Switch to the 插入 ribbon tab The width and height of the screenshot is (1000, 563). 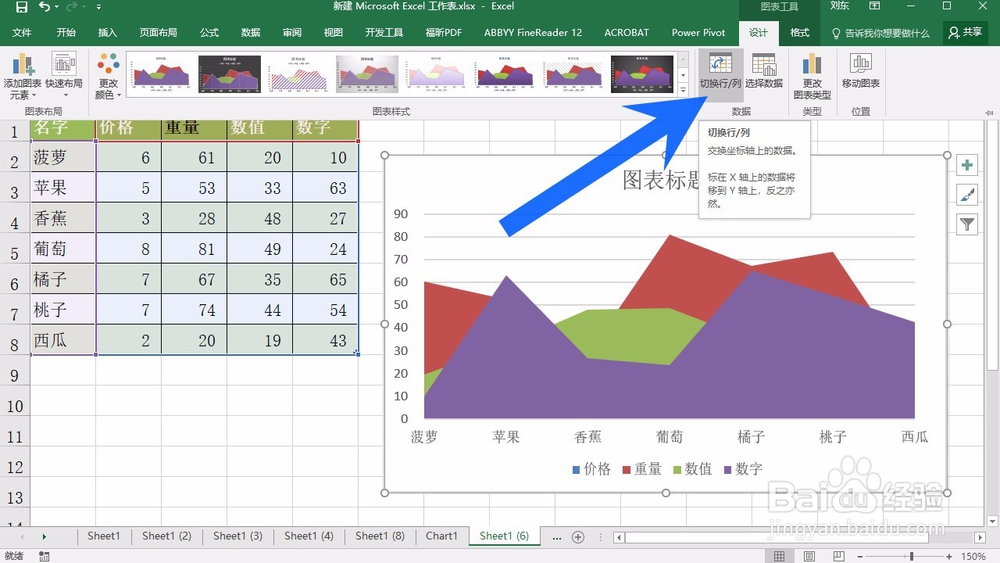[107, 33]
